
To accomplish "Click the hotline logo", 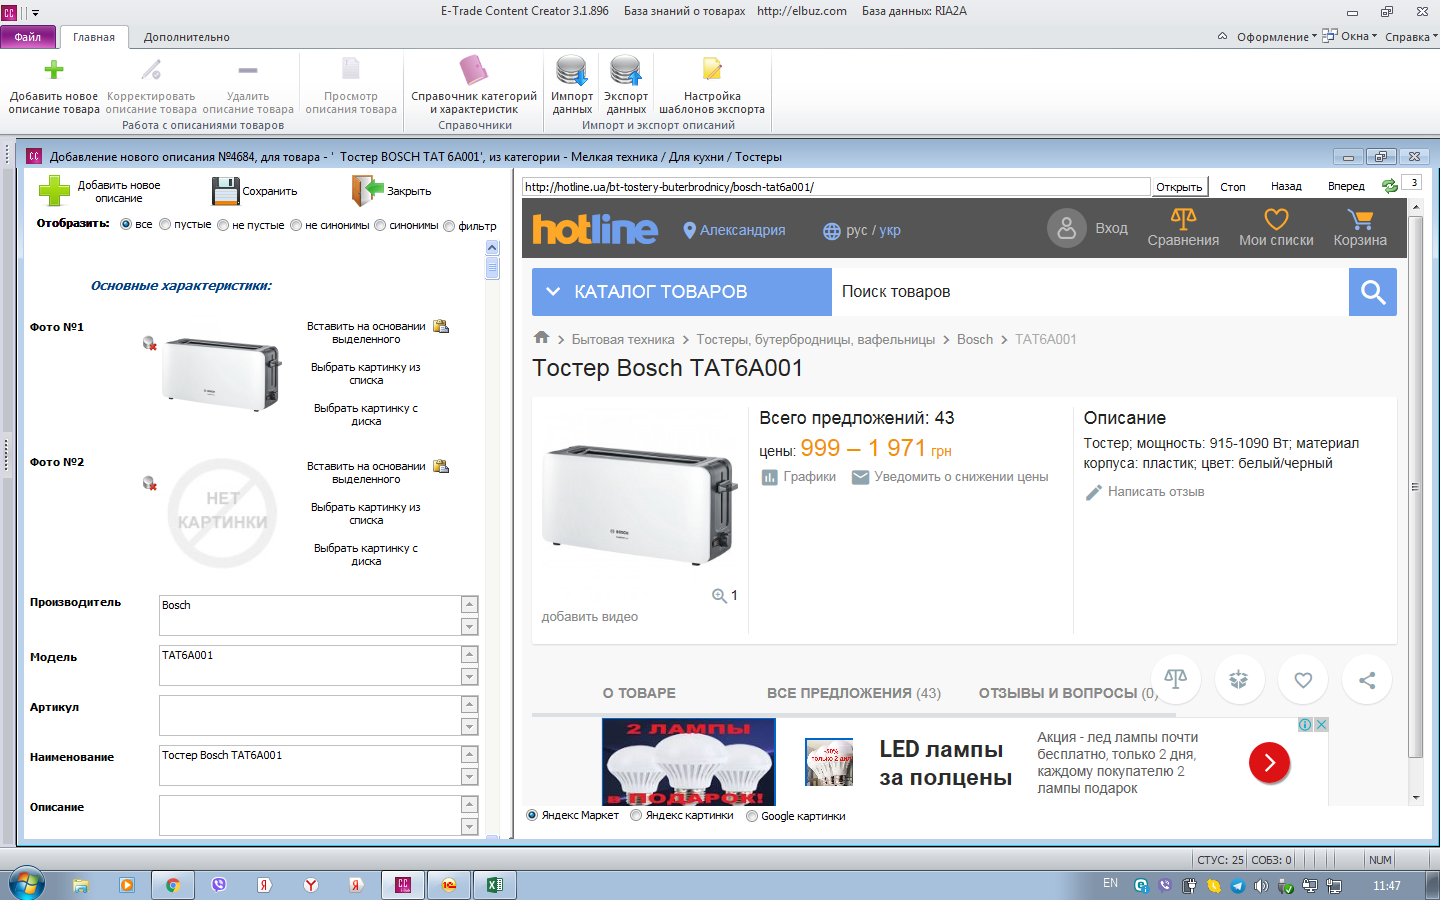I will coord(595,229).
